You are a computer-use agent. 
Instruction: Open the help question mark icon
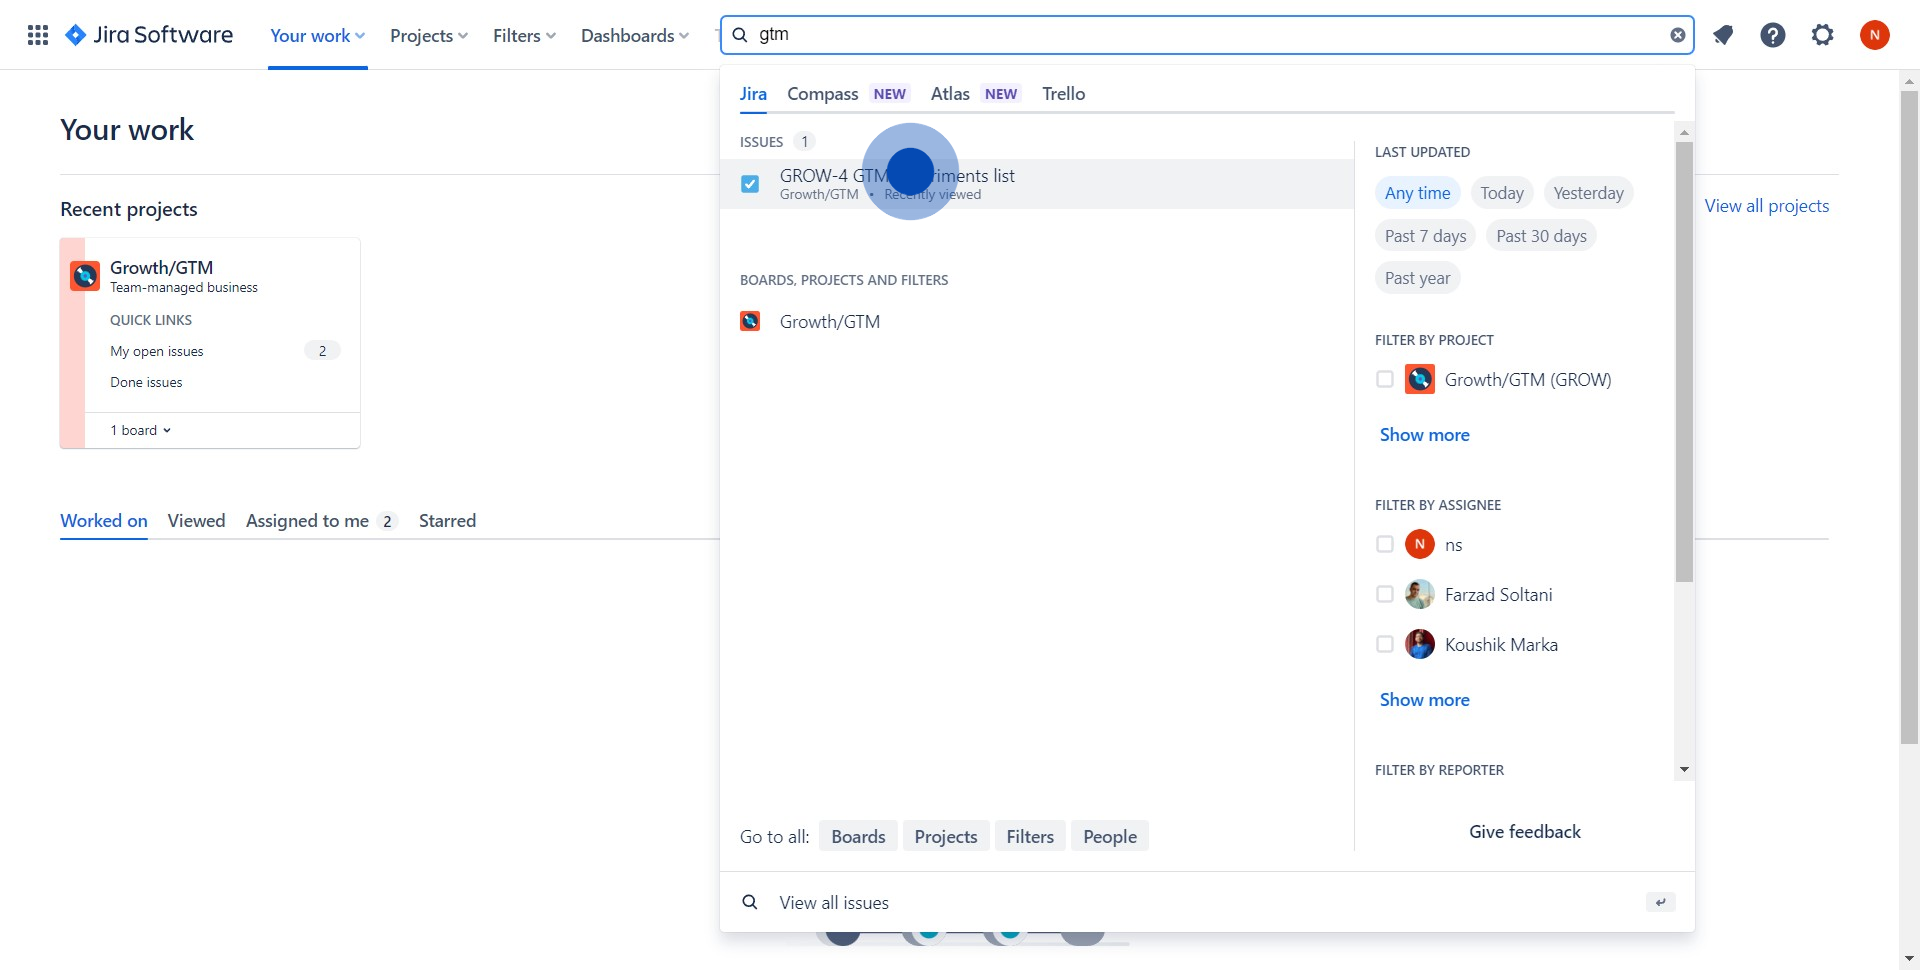tap(1772, 35)
